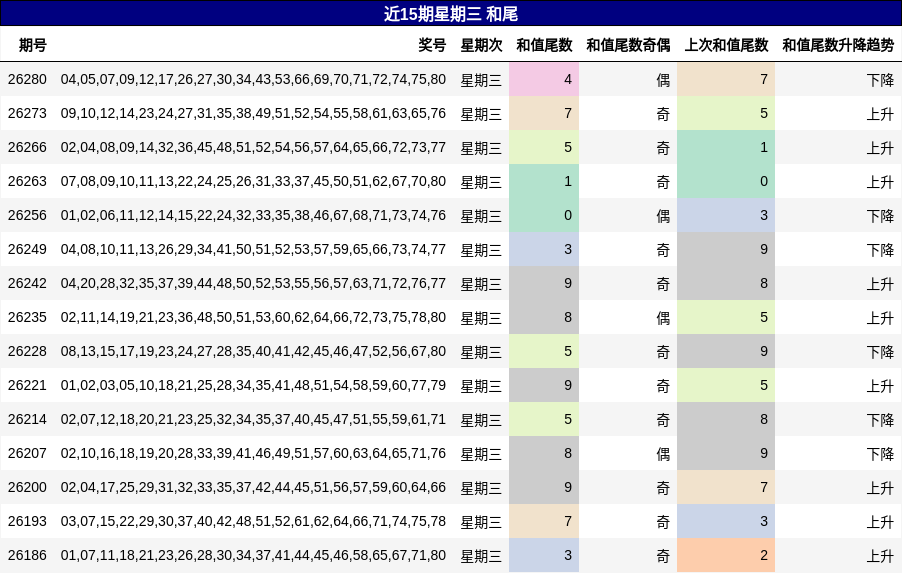Click winning numbers beginning 02,07,12,18,20
The width and height of the screenshot is (902, 573).
coord(253,419)
